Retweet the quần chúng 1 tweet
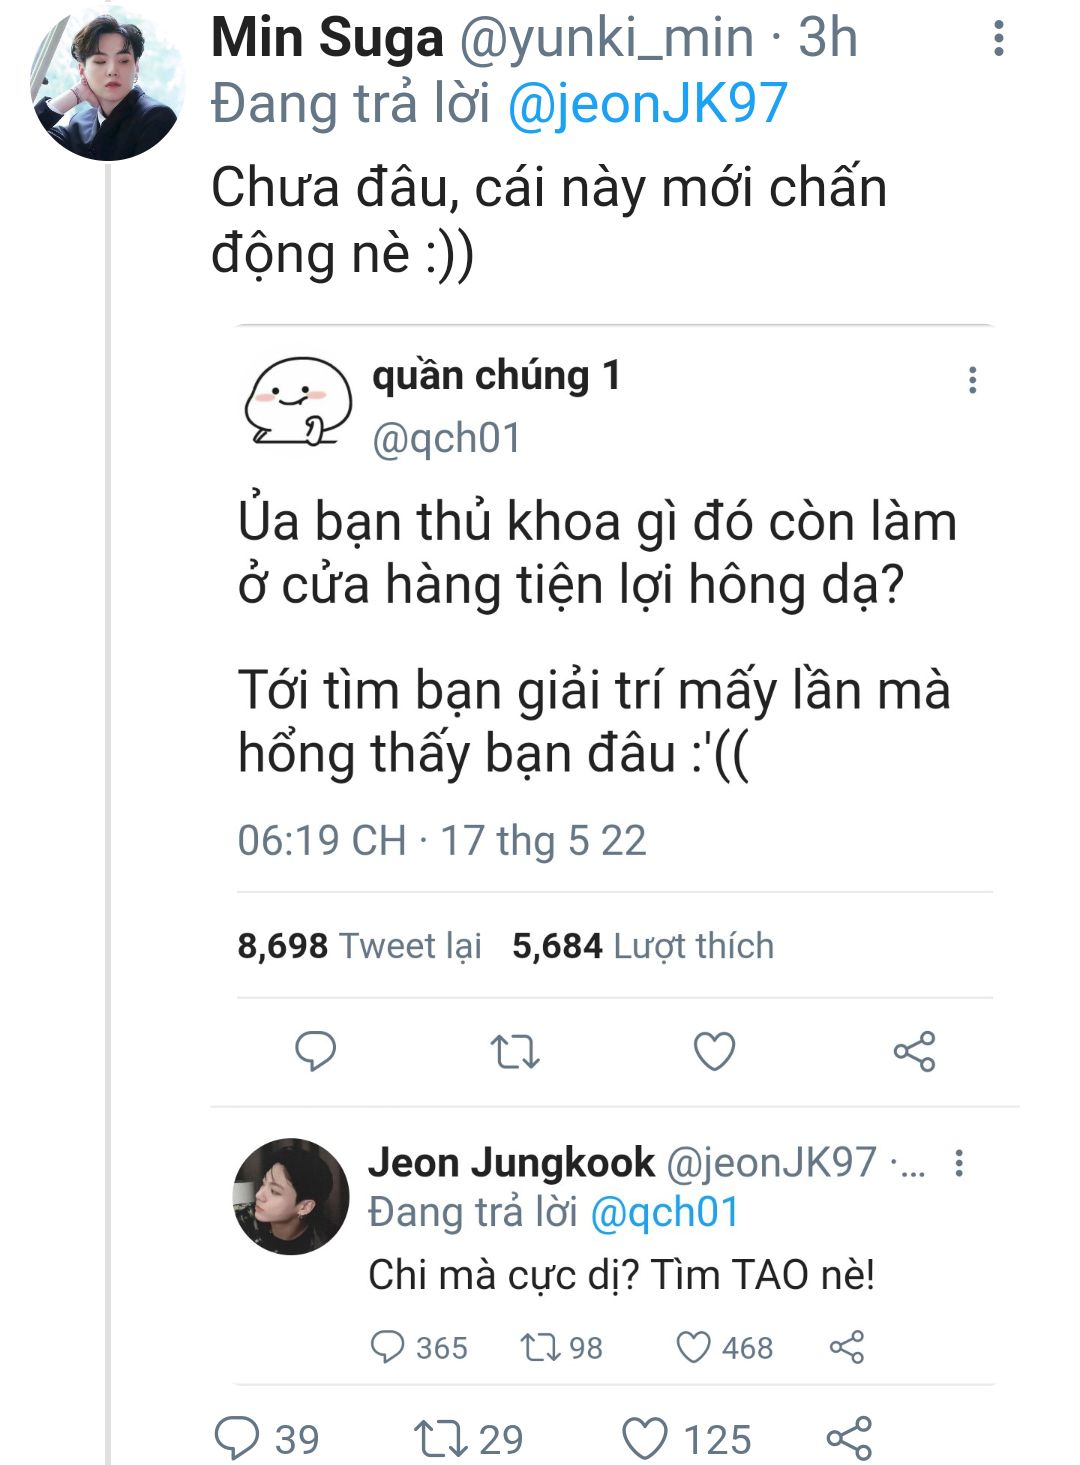This screenshot has width=1080, height=1465. tap(515, 1052)
